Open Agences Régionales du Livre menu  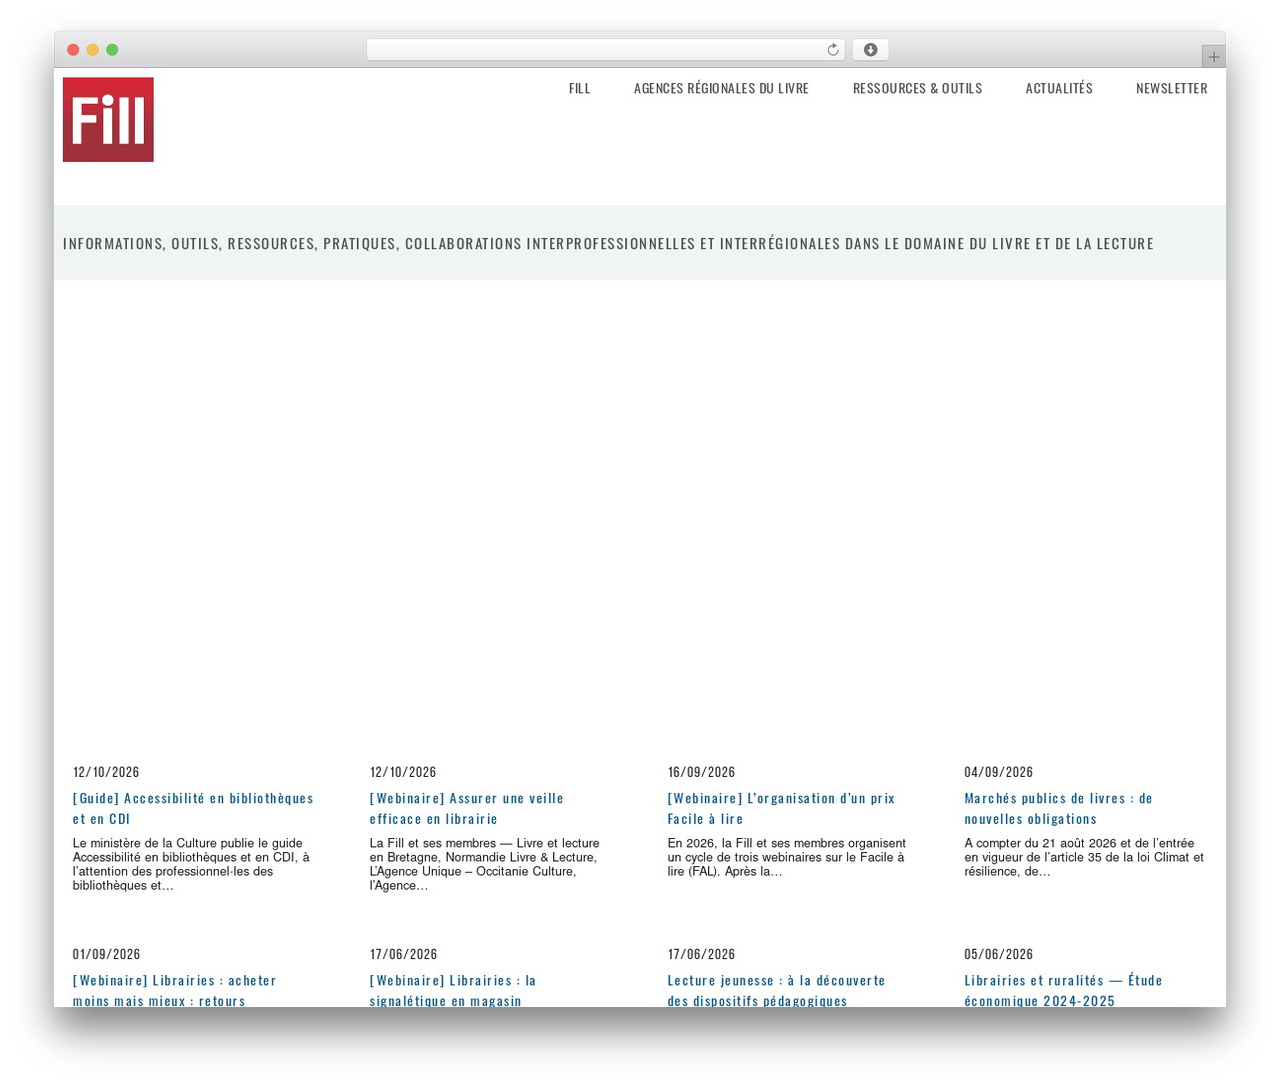[x=721, y=89]
